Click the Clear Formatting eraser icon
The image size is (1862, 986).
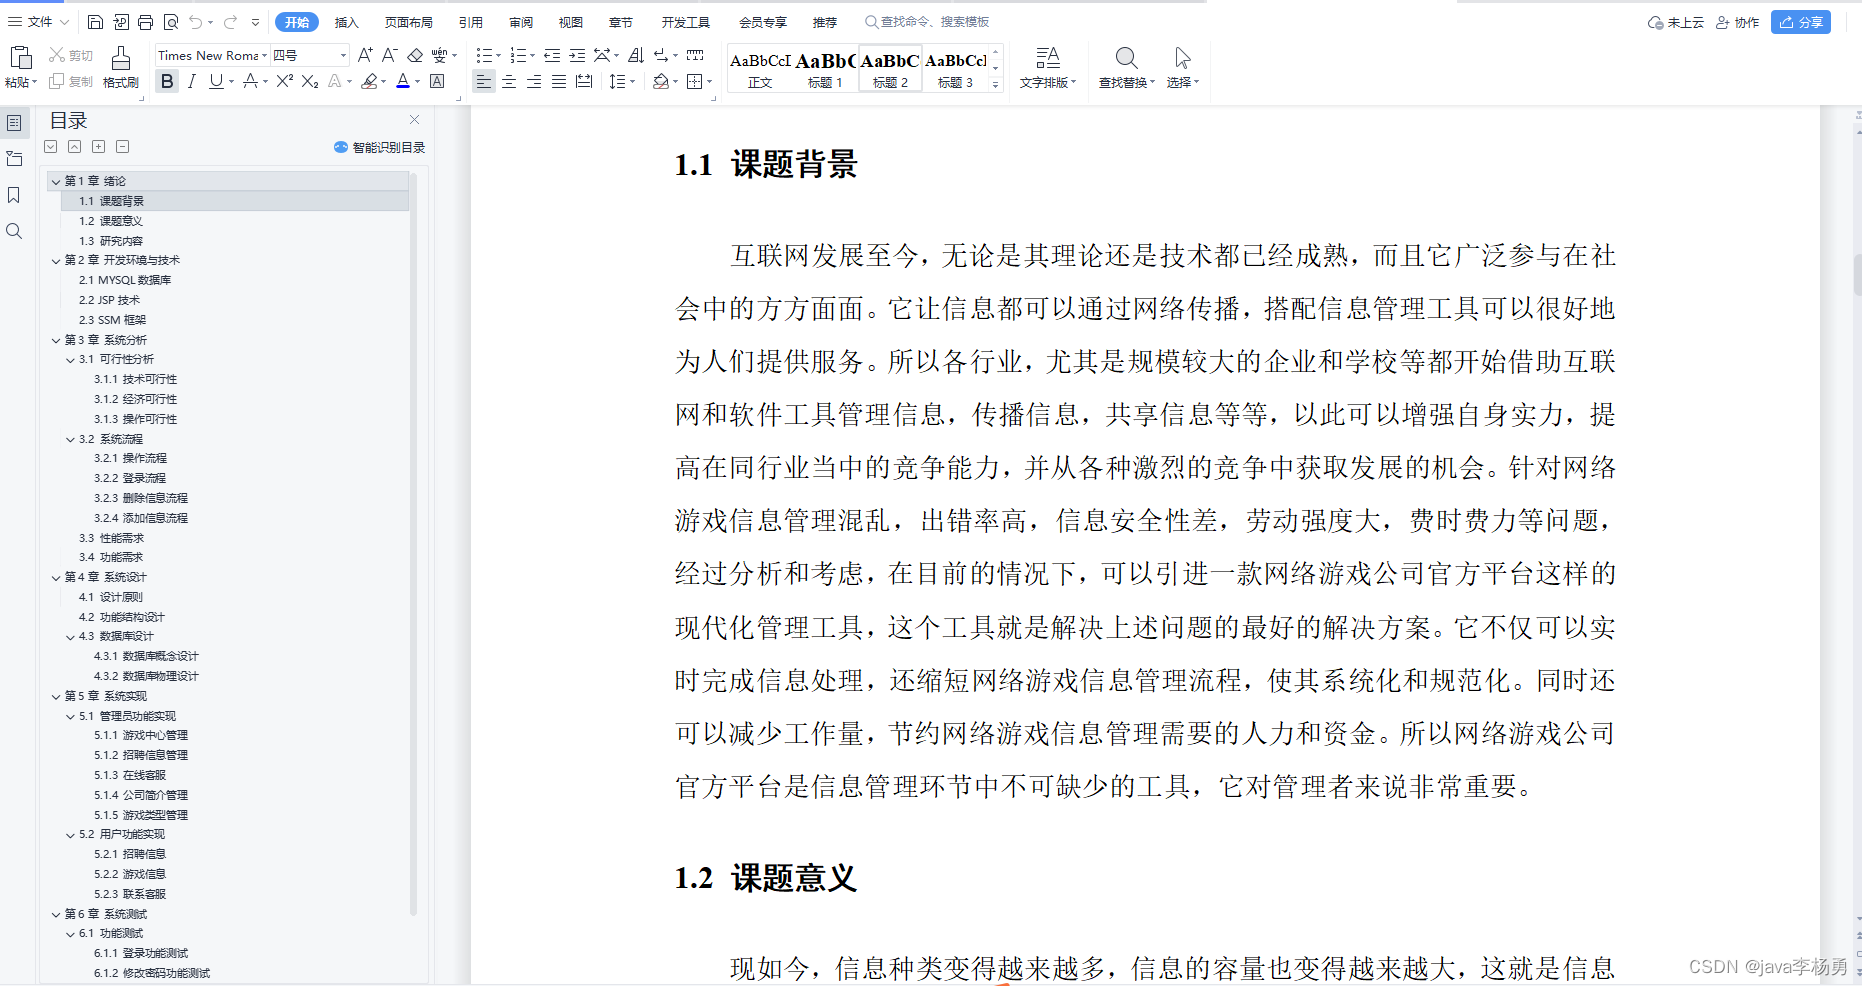415,55
